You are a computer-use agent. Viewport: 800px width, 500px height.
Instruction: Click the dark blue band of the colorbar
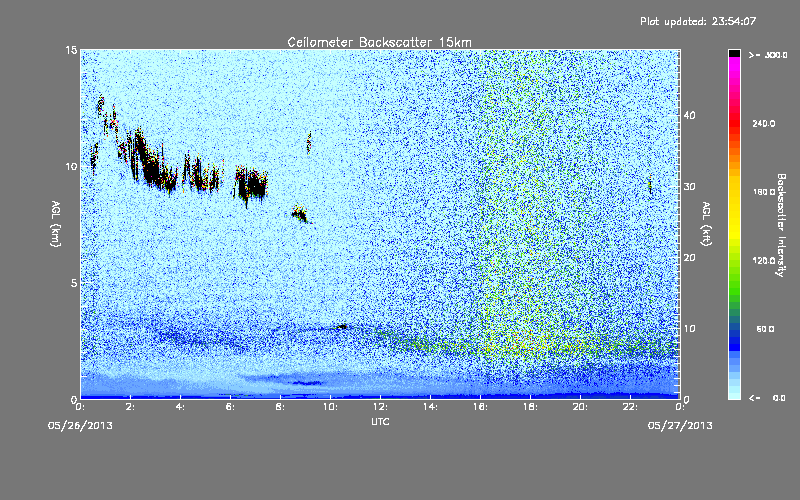click(x=734, y=339)
